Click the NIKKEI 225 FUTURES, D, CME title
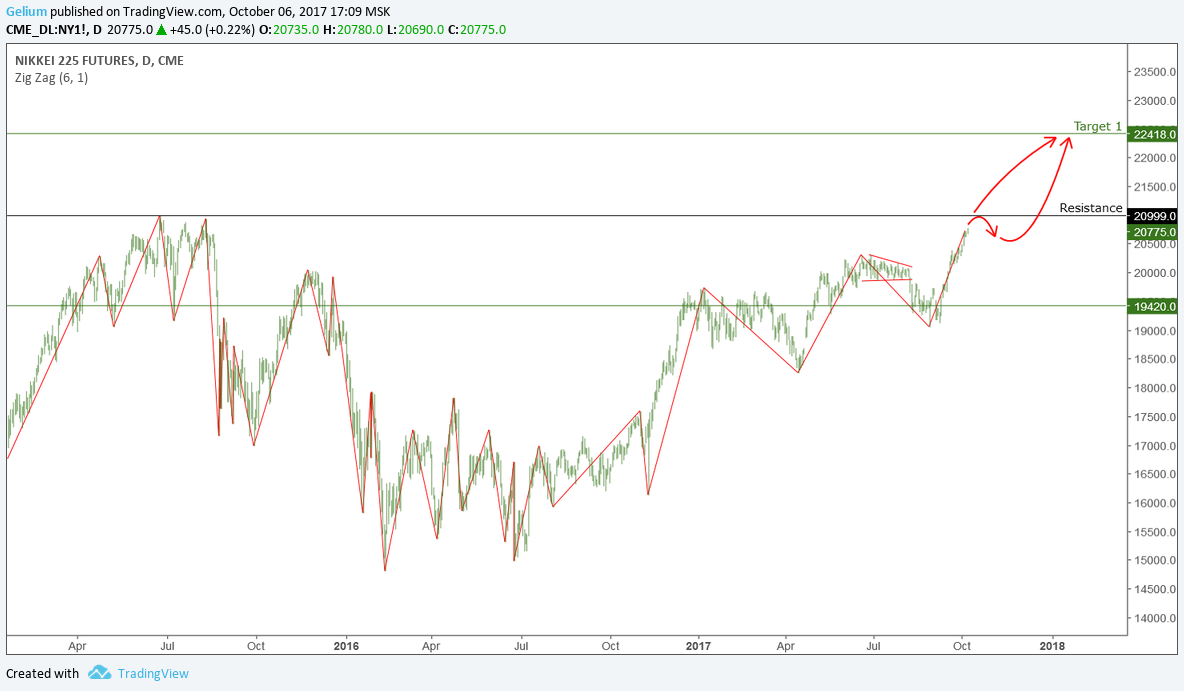The width and height of the screenshot is (1184, 691). (x=99, y=60)
